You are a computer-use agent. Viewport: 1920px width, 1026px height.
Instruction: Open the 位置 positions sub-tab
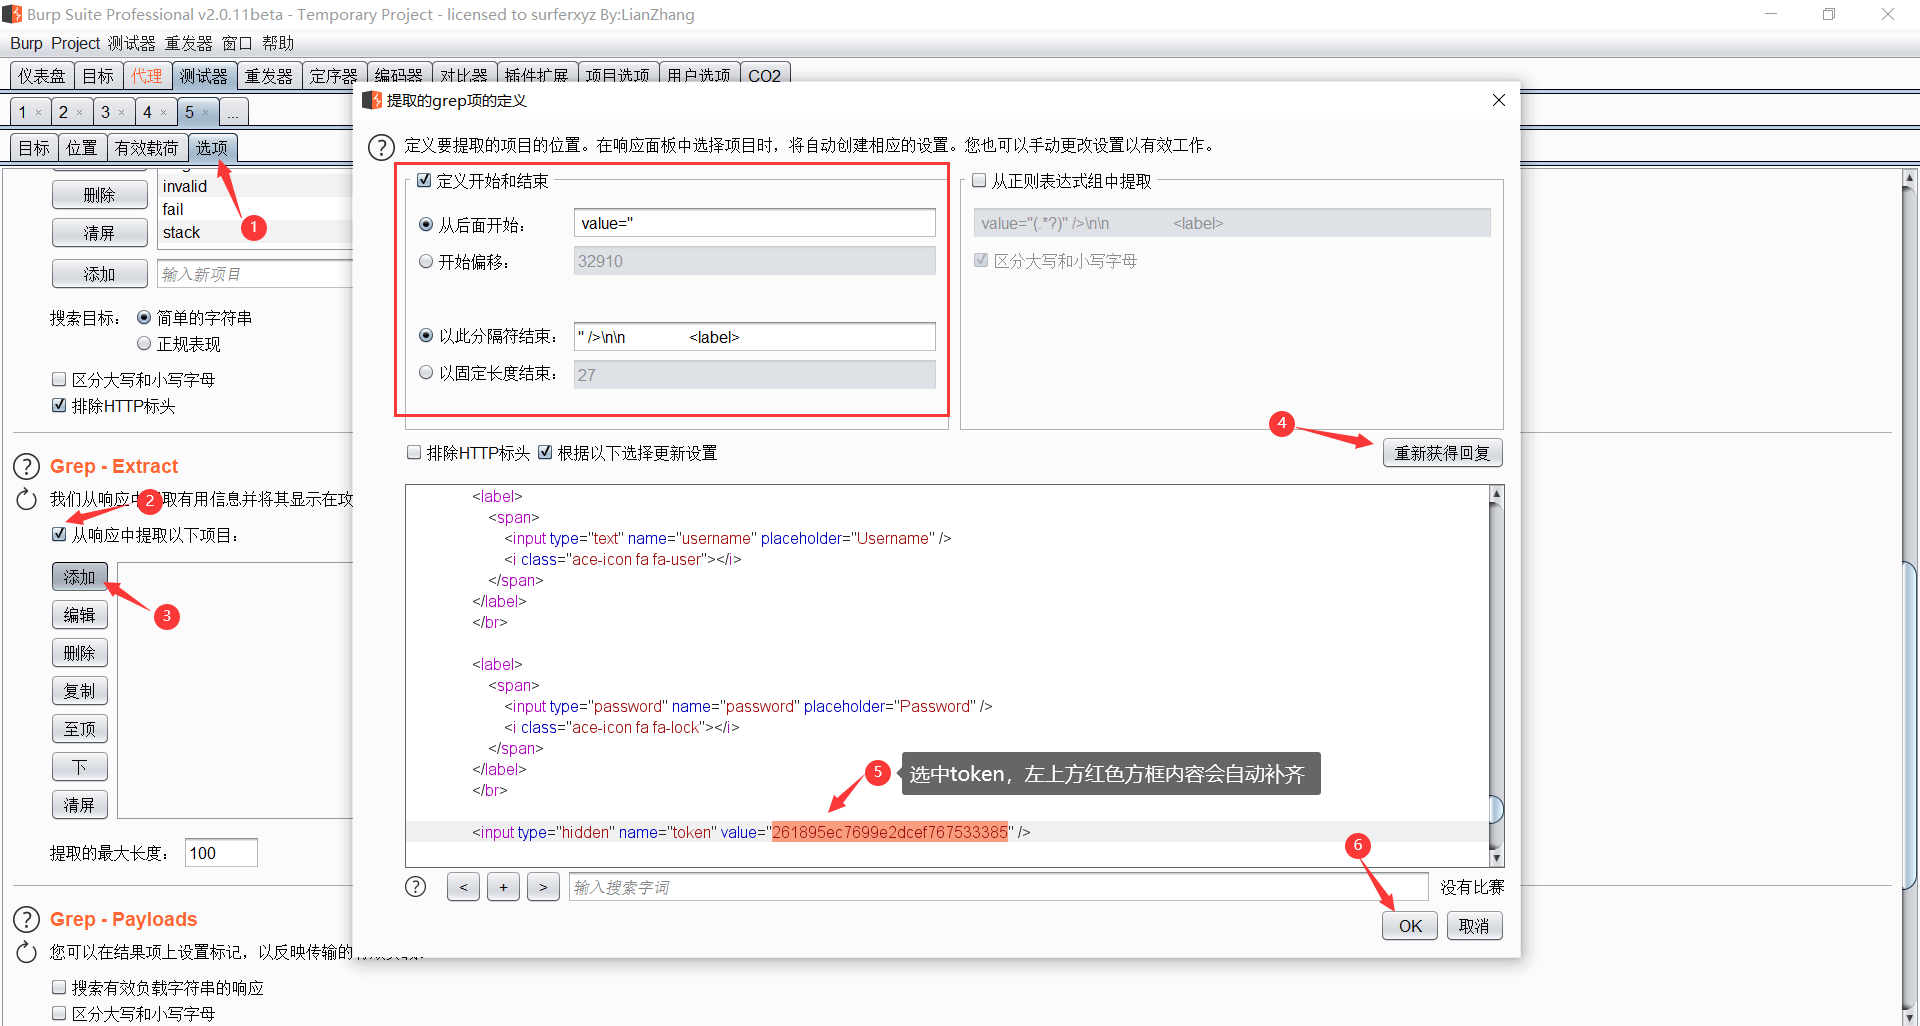pyautogui.click(x=82, y=148)
